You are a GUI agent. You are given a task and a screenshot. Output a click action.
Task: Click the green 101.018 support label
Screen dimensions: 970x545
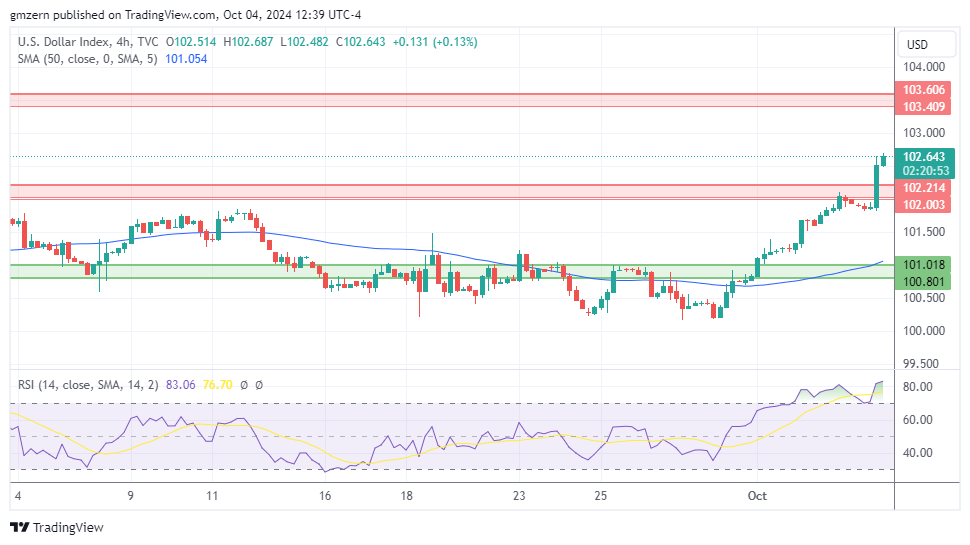(924, 265)
